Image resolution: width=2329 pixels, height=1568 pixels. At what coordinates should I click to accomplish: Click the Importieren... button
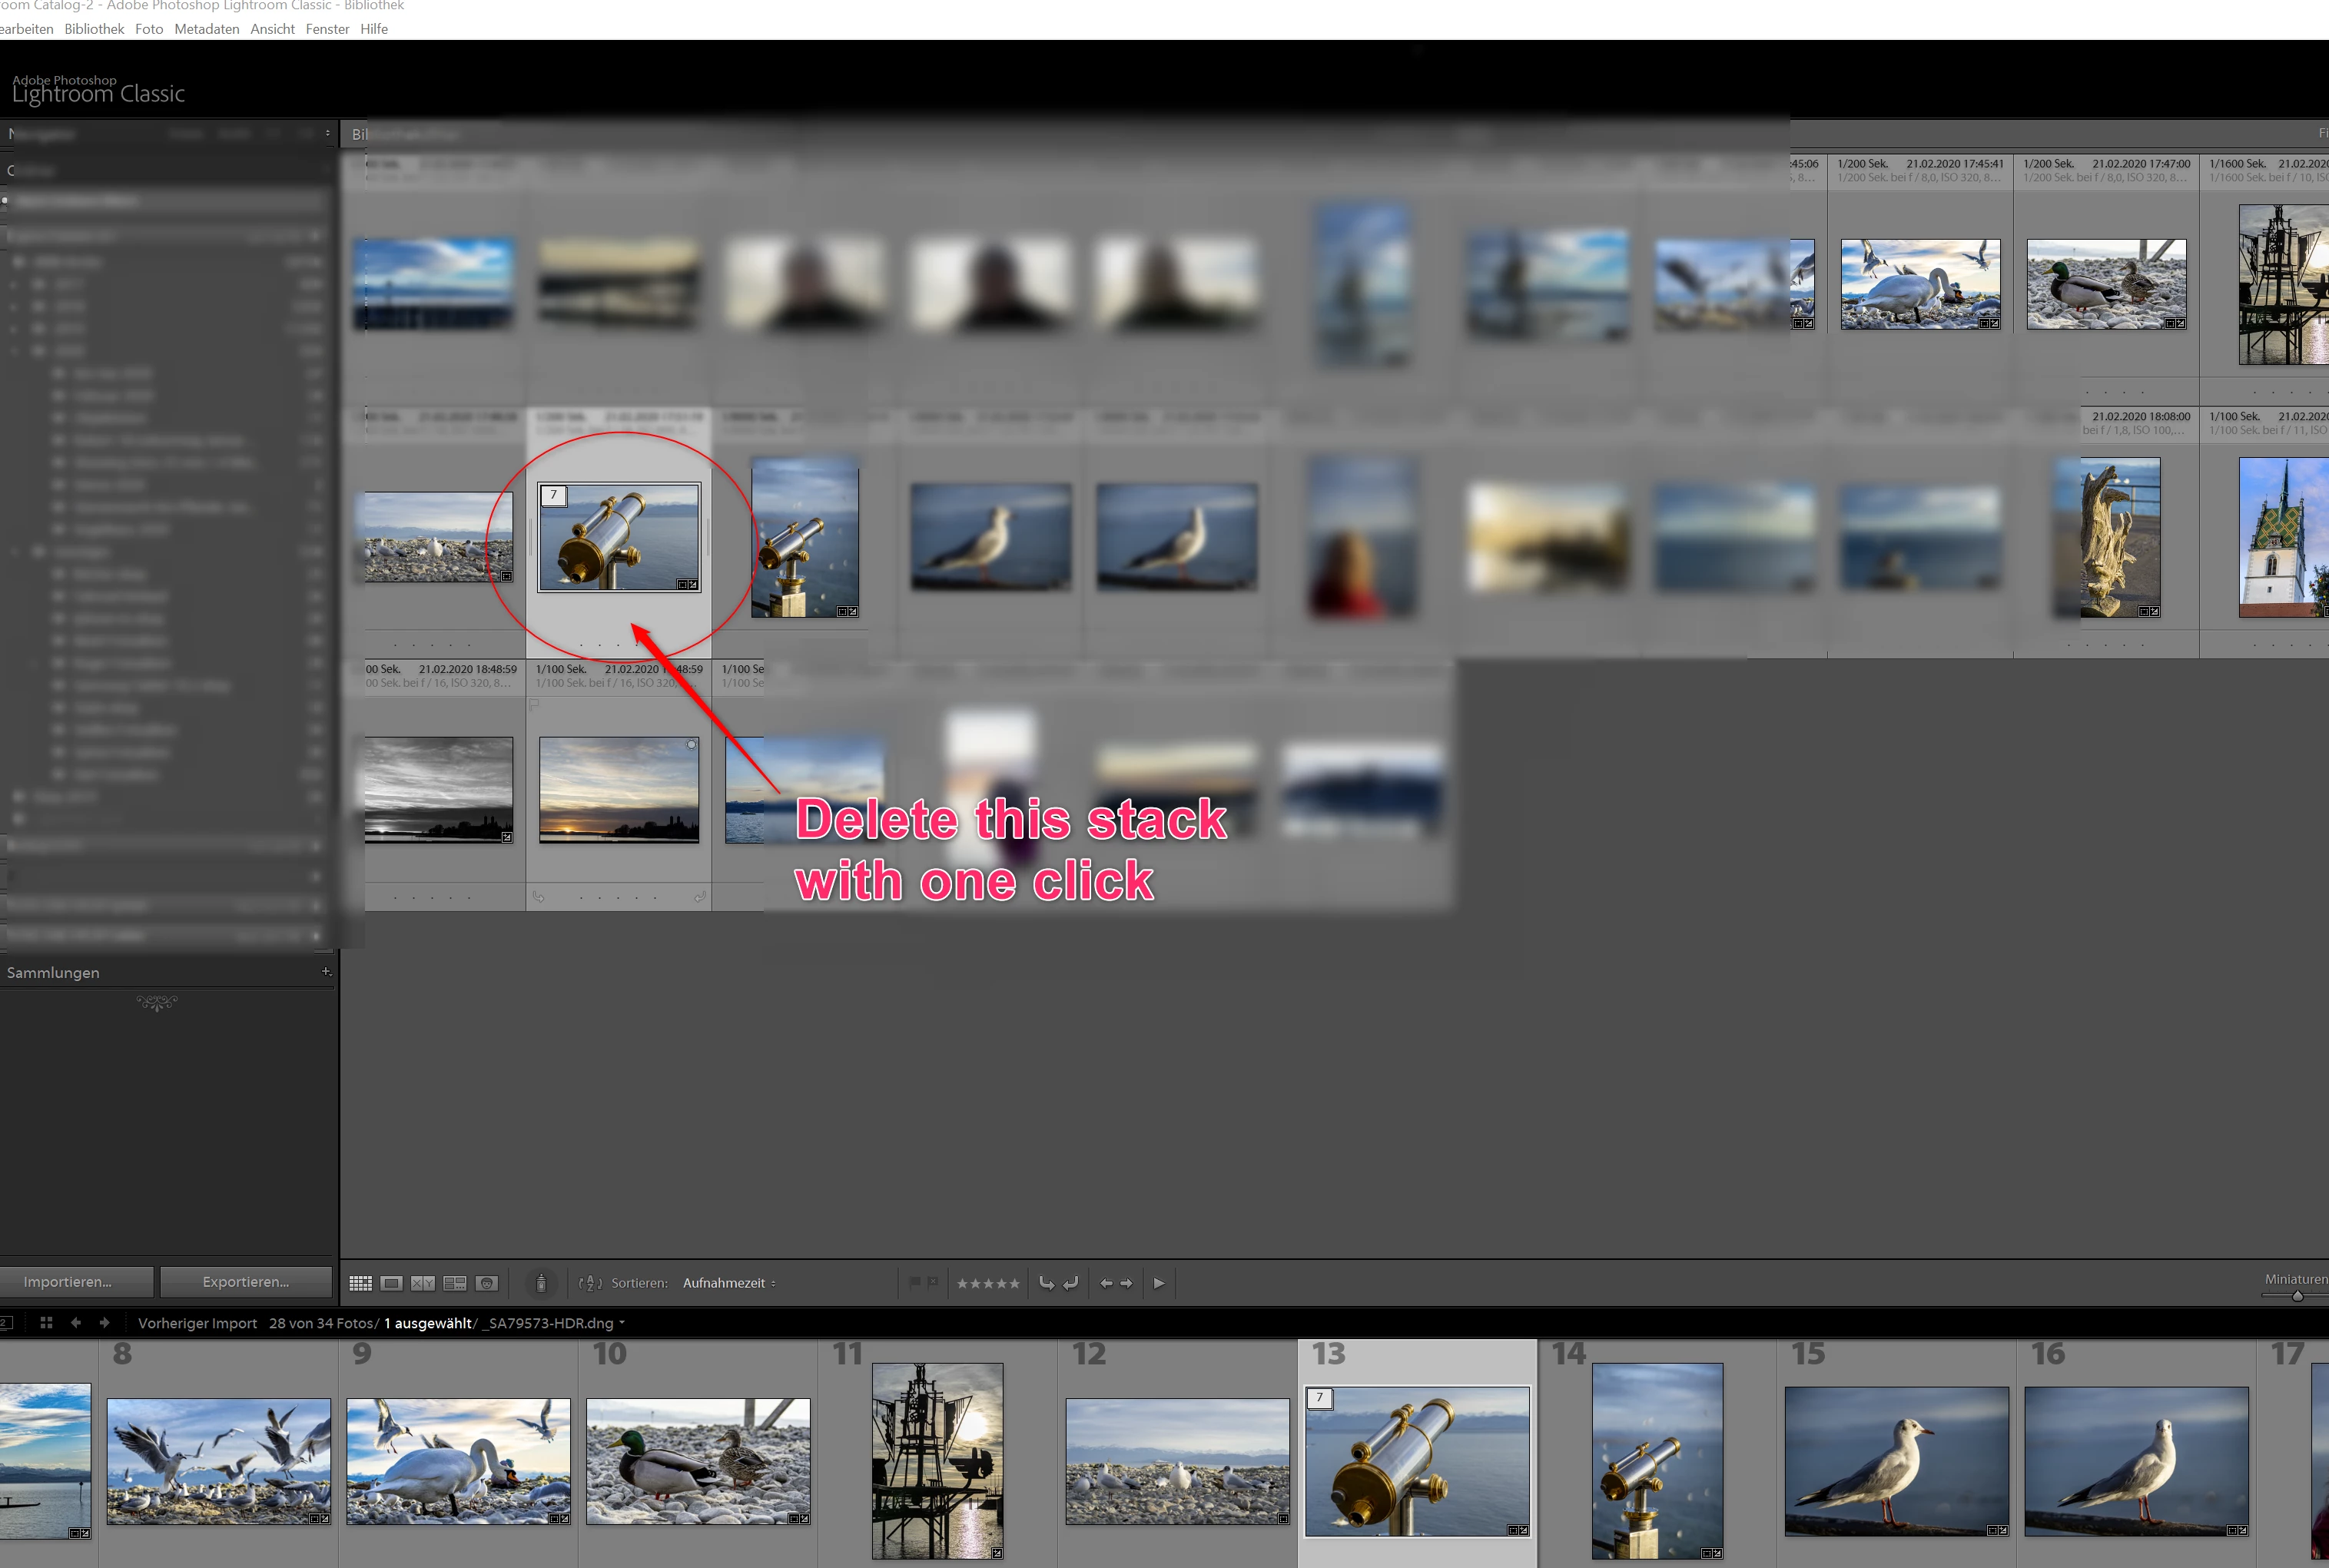pos(68,1282)
